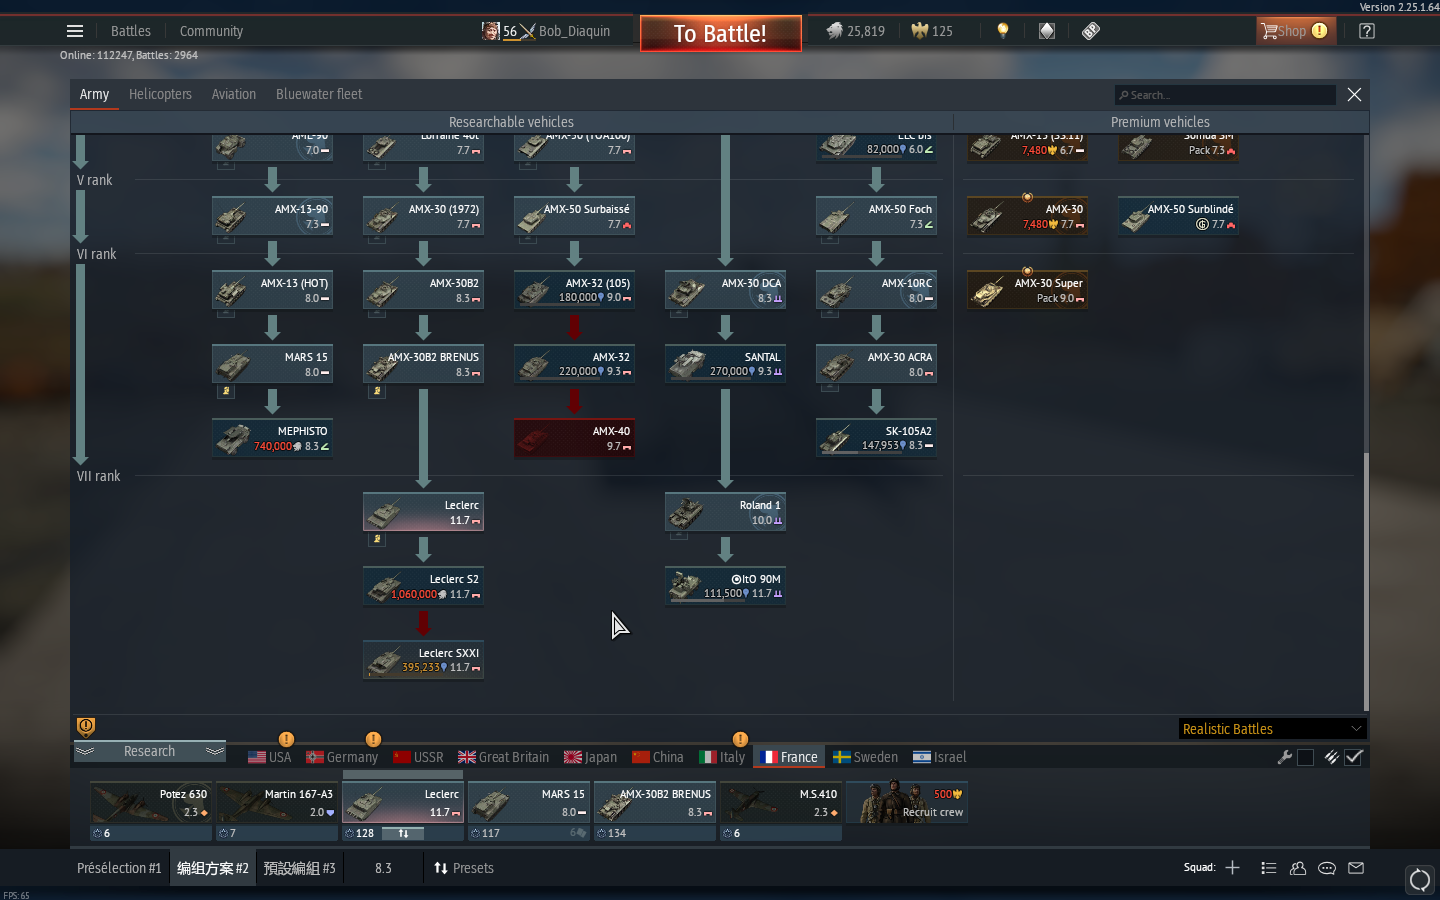The height and width of the screenshot is (900, 1440).
Task: Open the mail envelope icon
Action: tap(1356, 868)
